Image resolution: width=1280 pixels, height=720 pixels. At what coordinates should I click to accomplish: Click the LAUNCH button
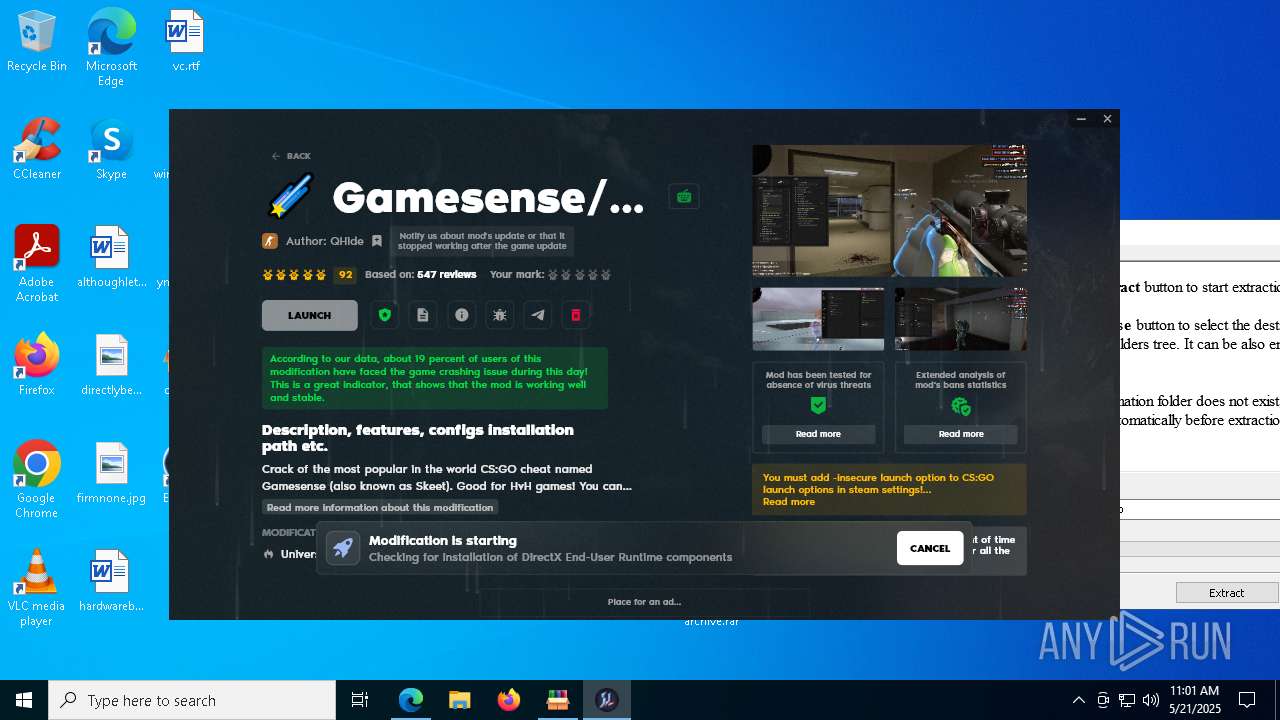309,315
